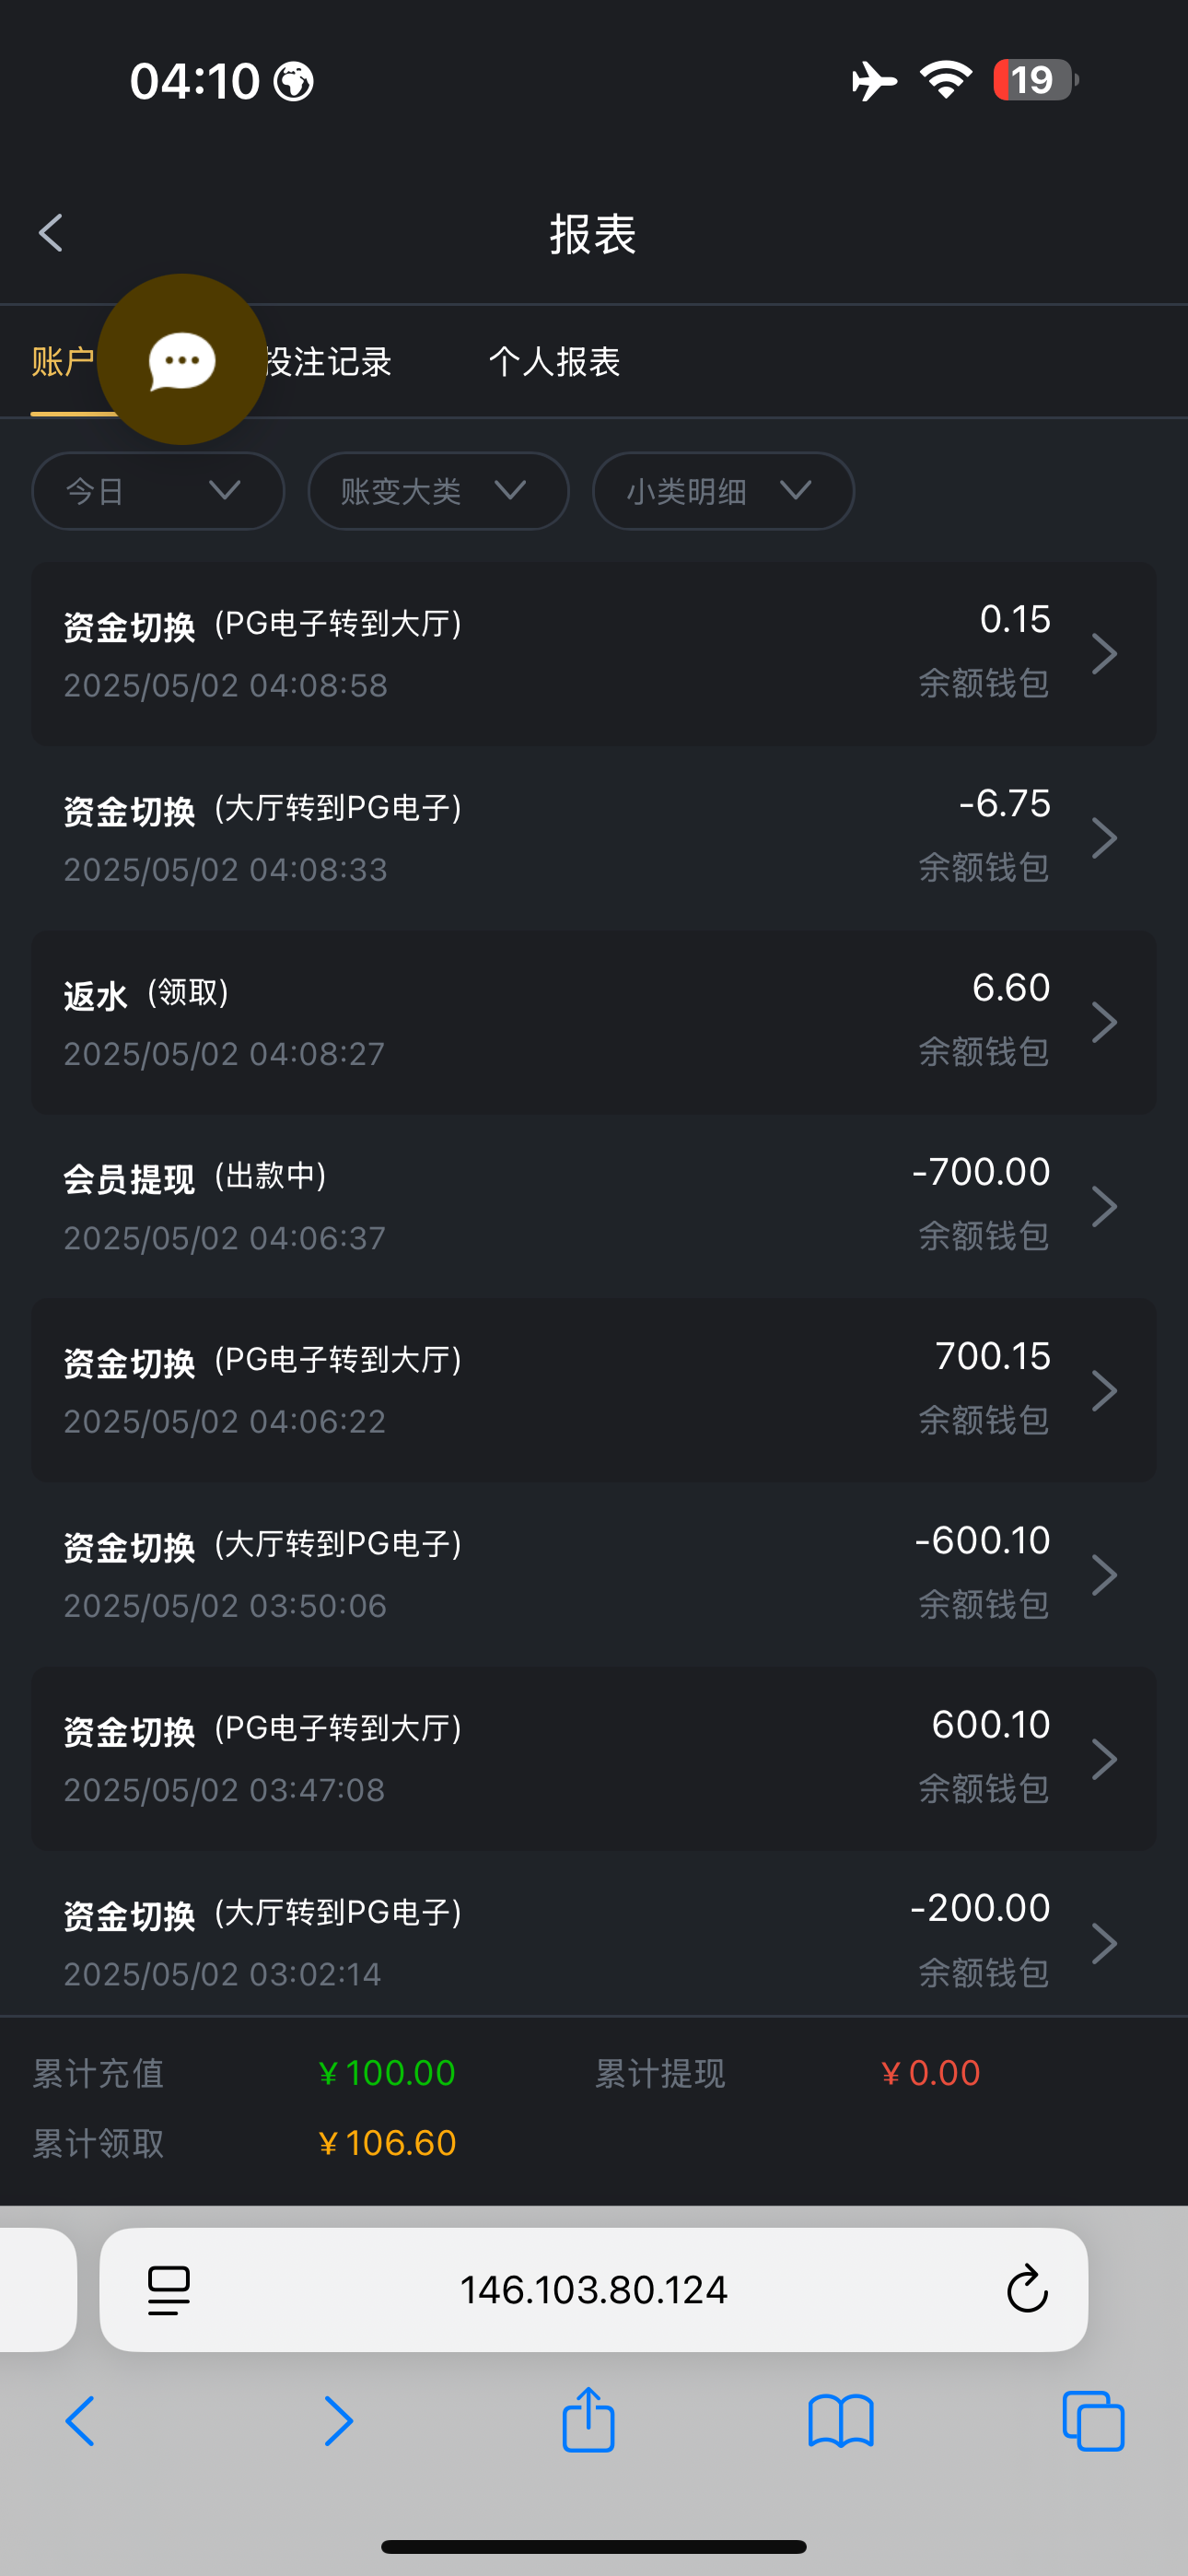
Task: Open the floating chat support bubble
Action: tap(182, 359)
